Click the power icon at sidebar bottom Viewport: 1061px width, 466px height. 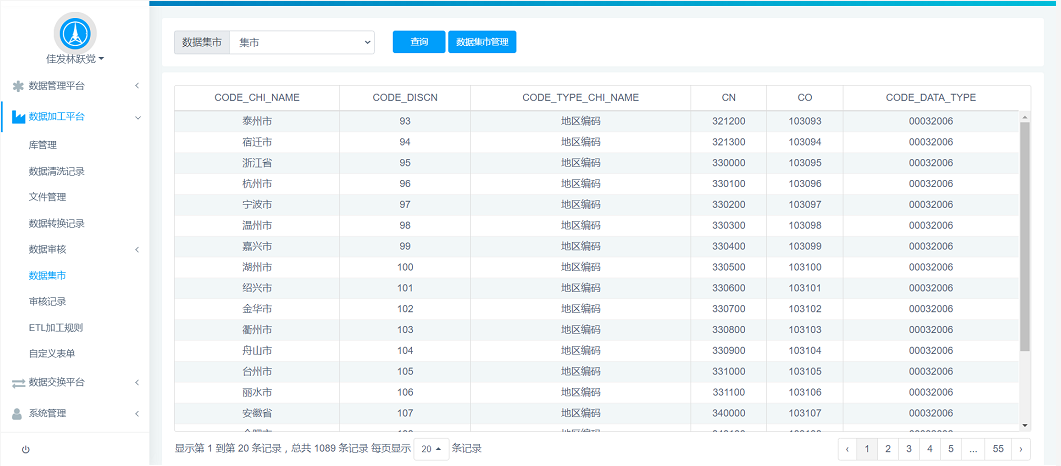25,450
